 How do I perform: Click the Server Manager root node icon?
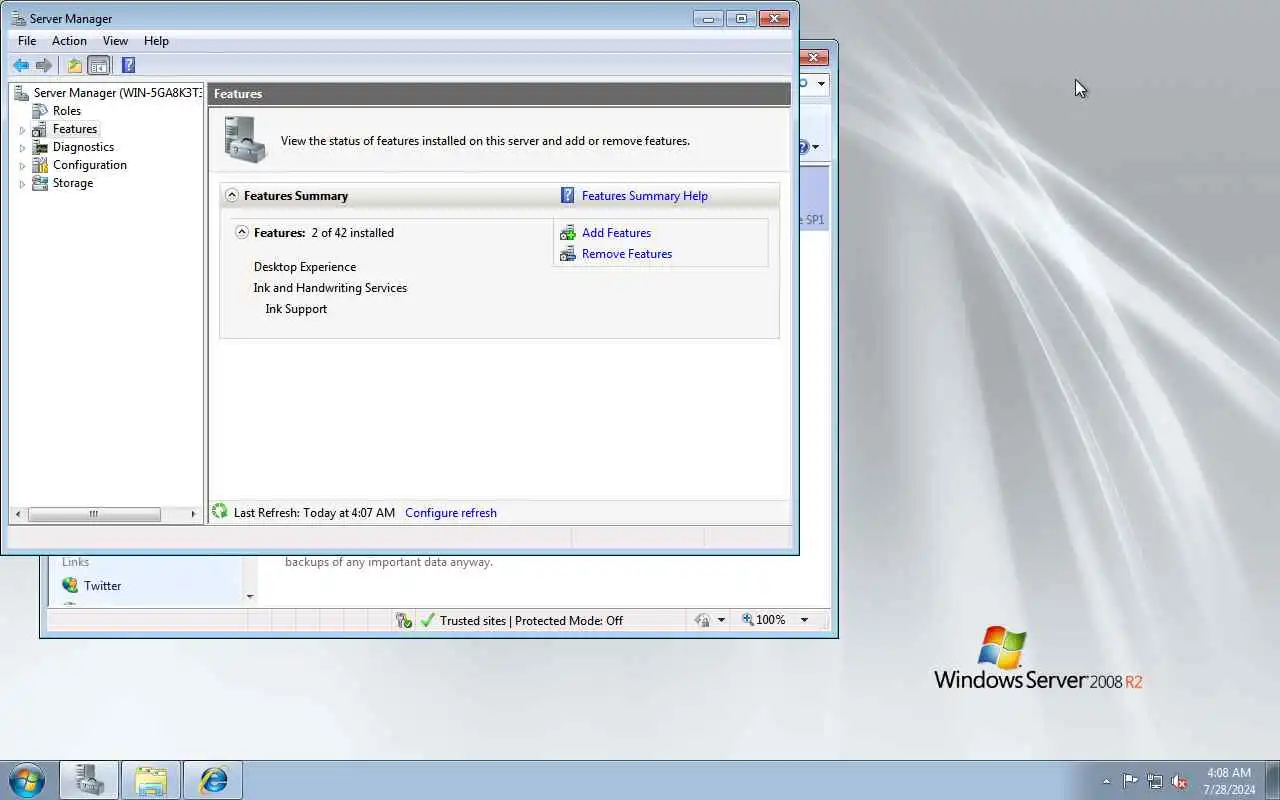[22, 93]
